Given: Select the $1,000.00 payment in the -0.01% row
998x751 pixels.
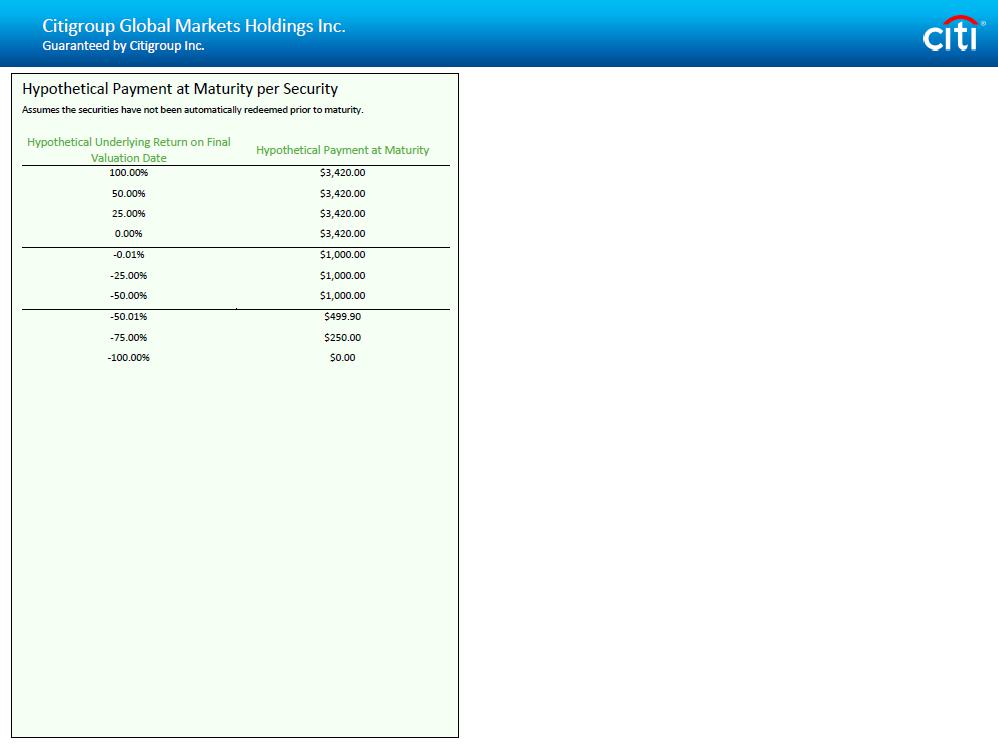Looking at the screenshot, I should point(342,255).
